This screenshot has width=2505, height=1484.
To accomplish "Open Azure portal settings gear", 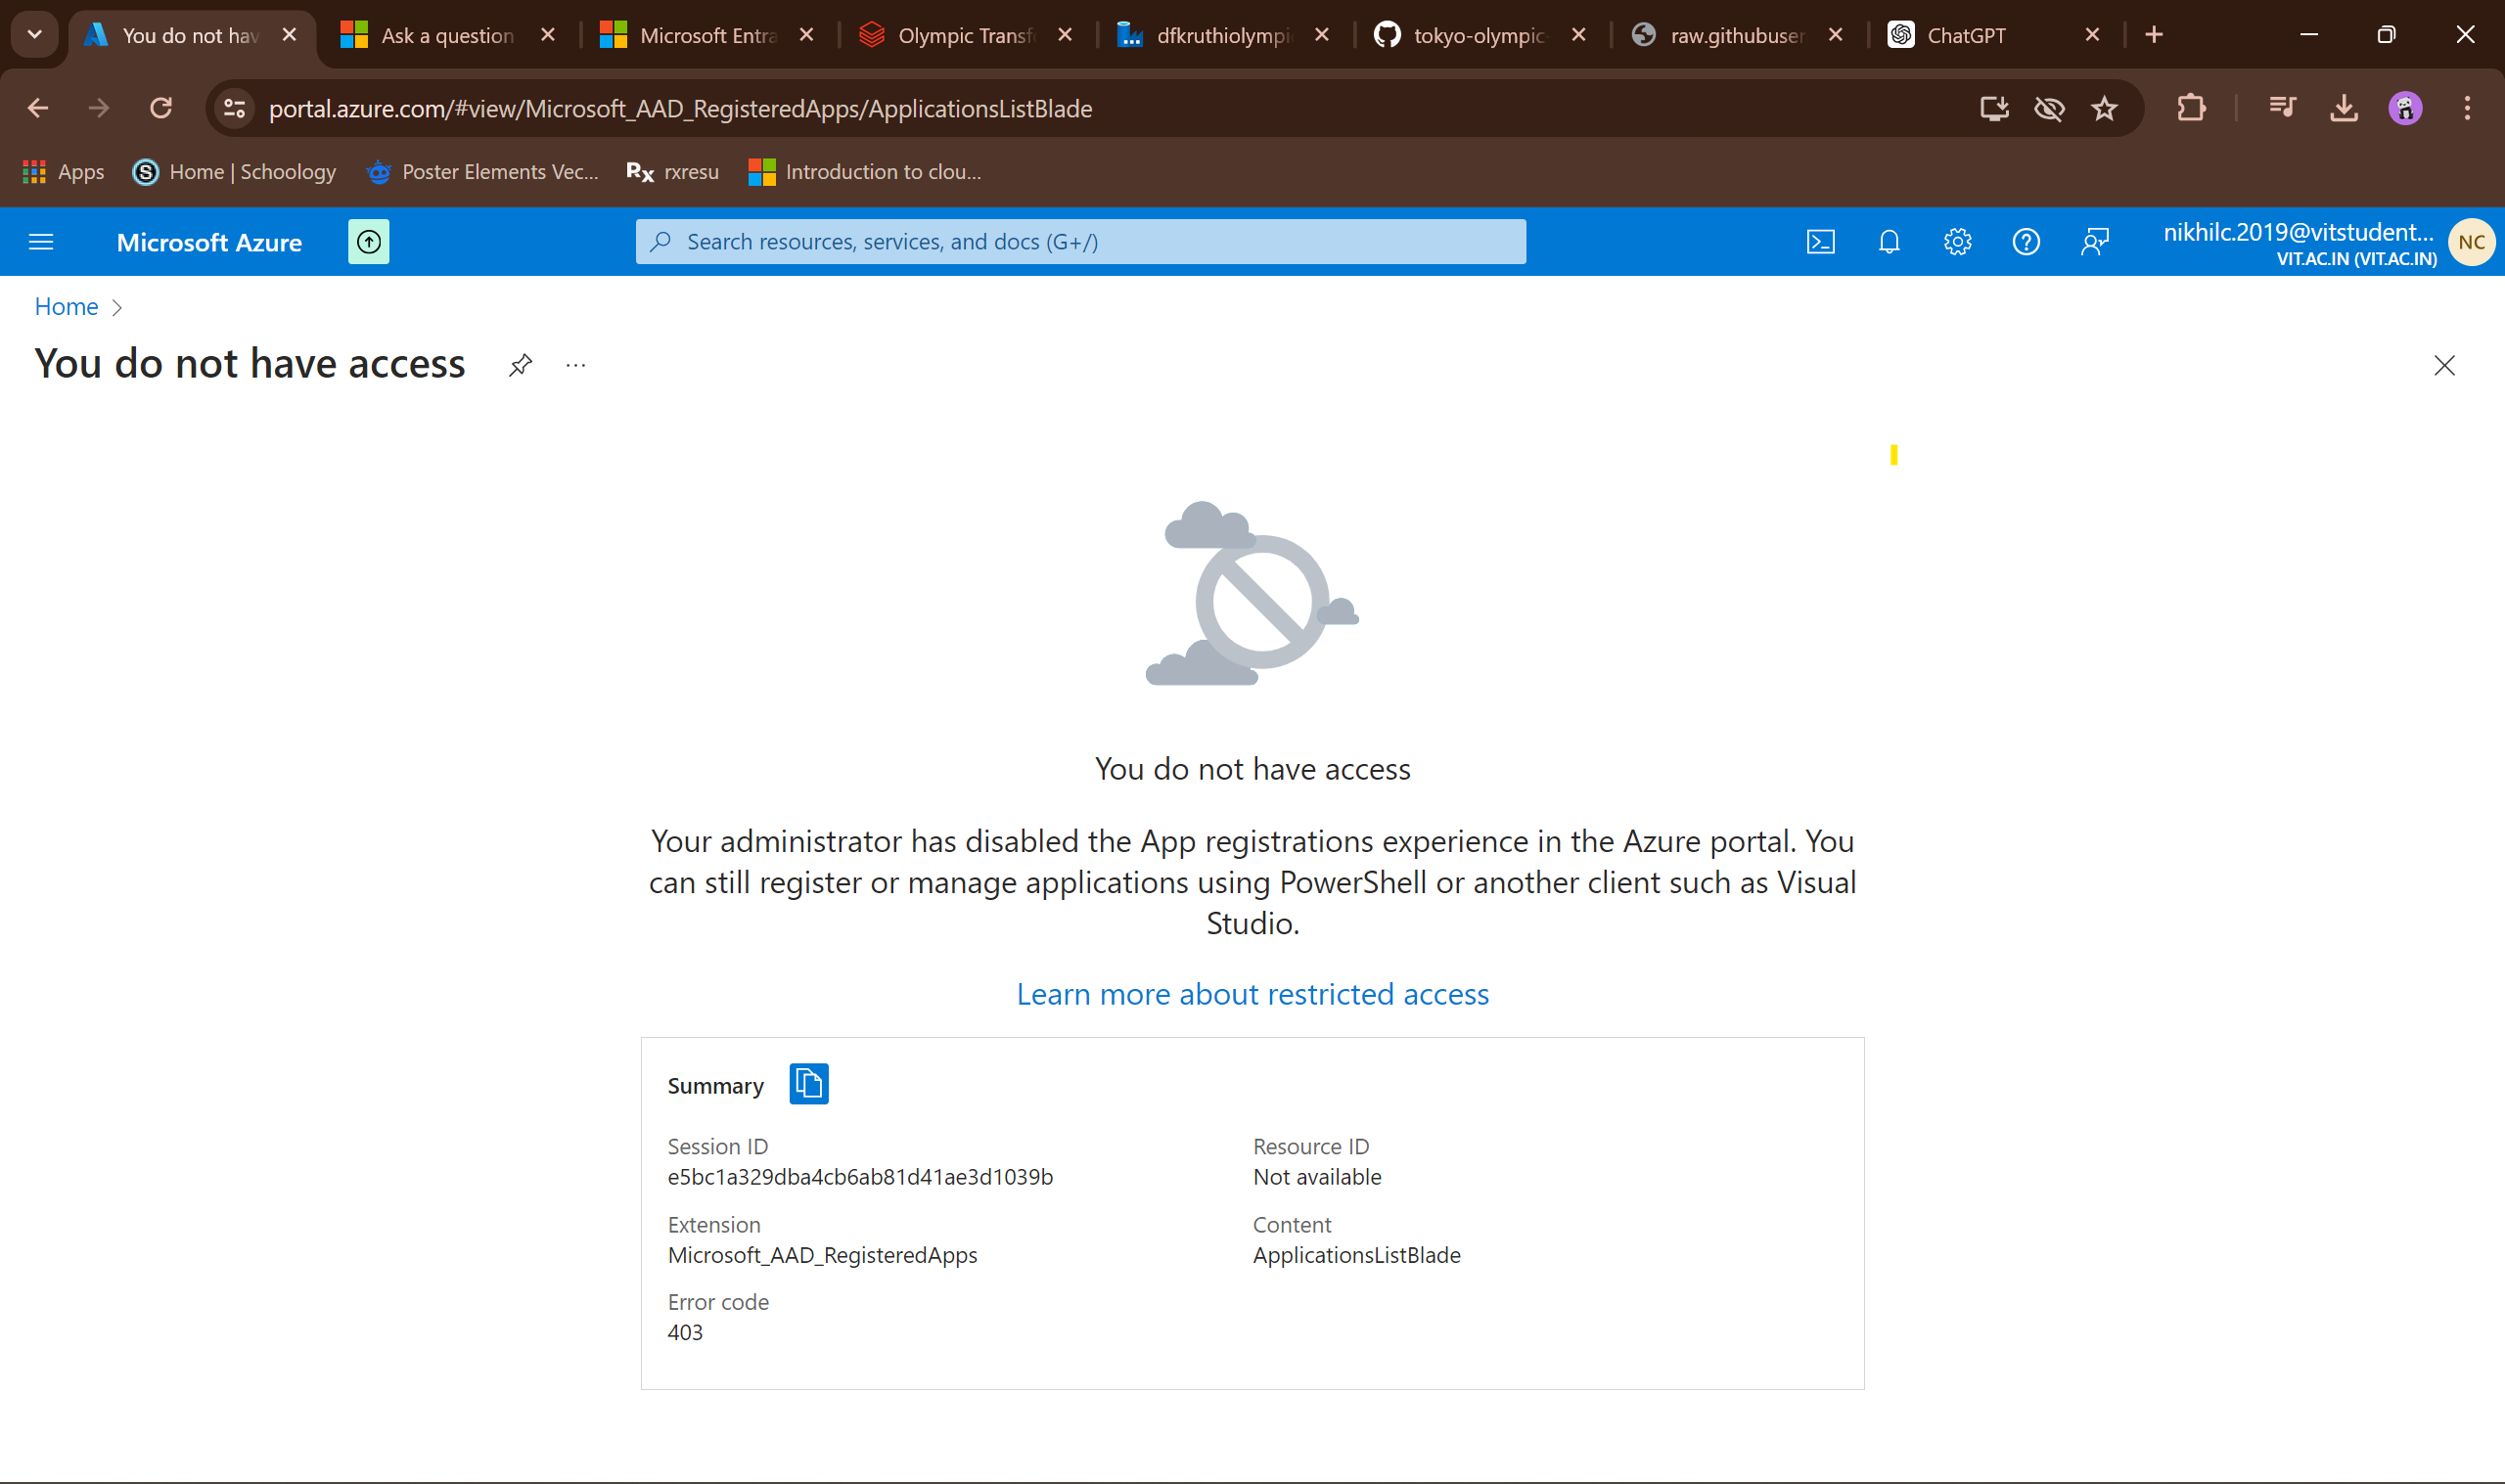I will 1957,242.
